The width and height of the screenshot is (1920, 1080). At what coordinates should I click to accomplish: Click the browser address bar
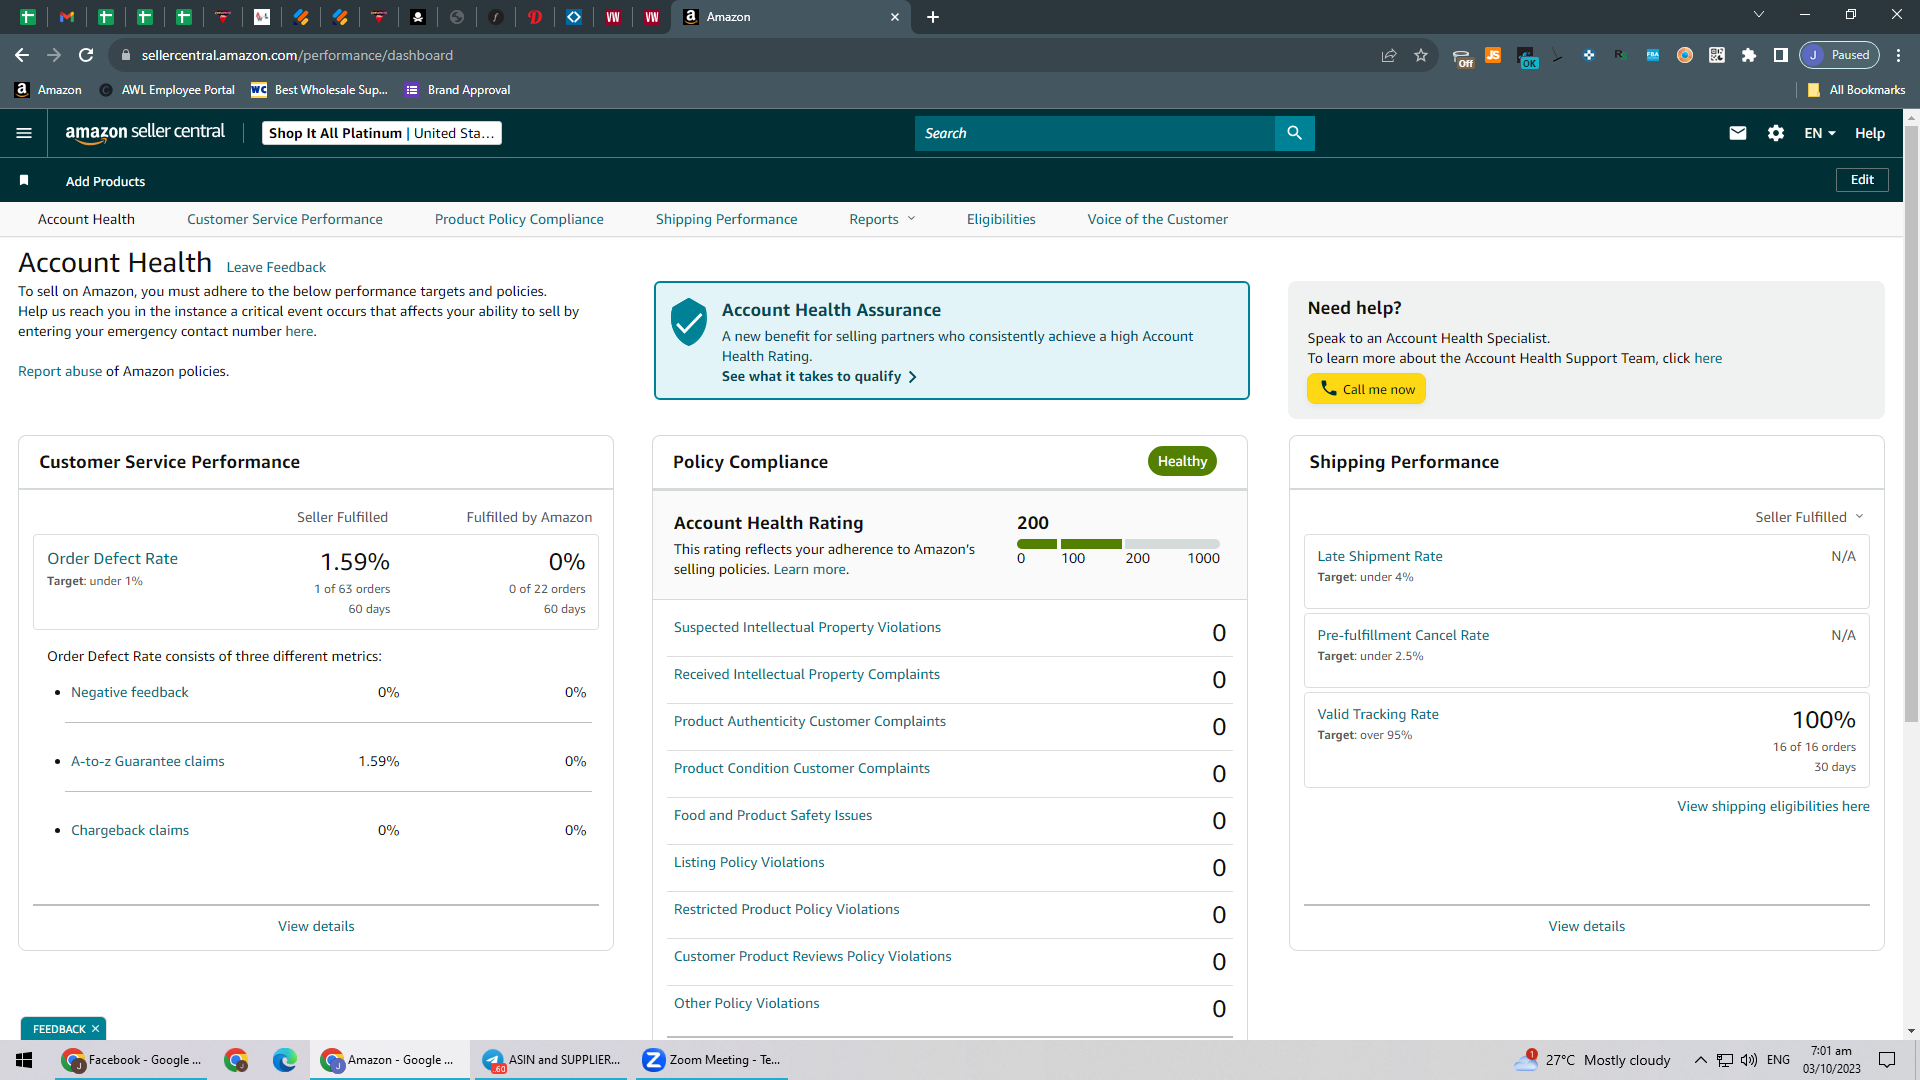740,55
